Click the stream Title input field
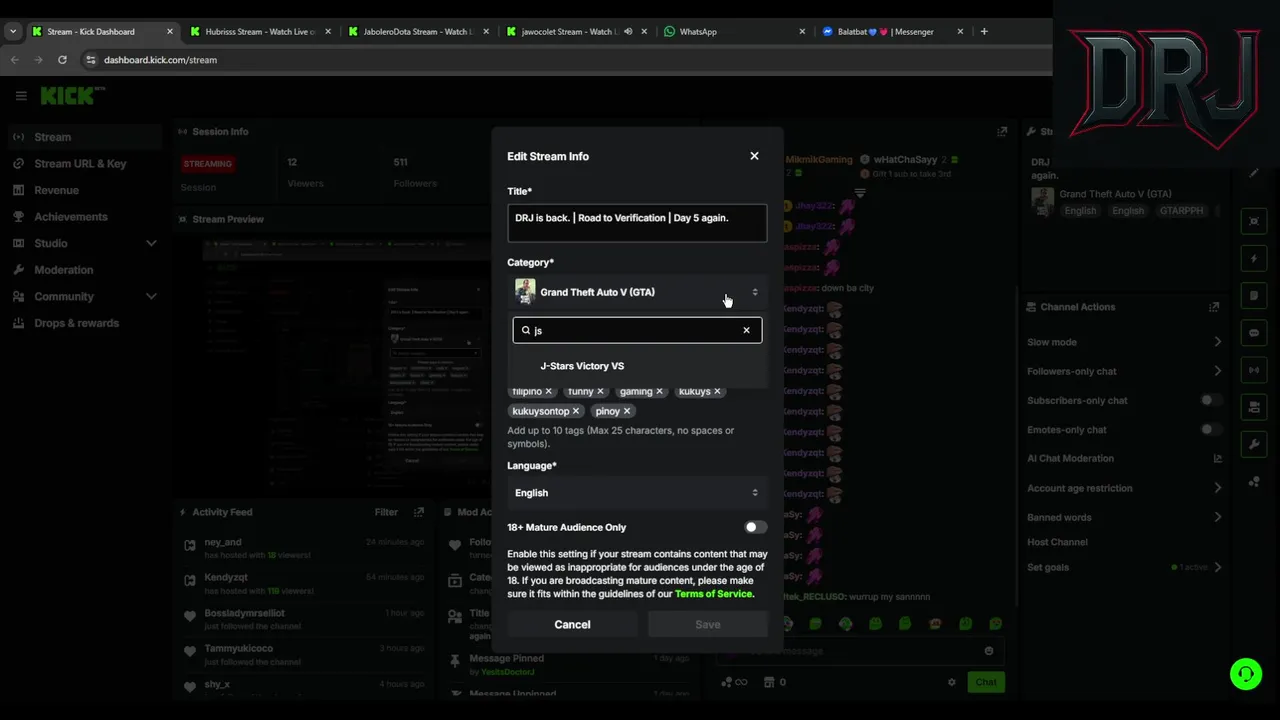This screenshot has height=720, width=1280. pyautogui.click(x=637, y=223)
